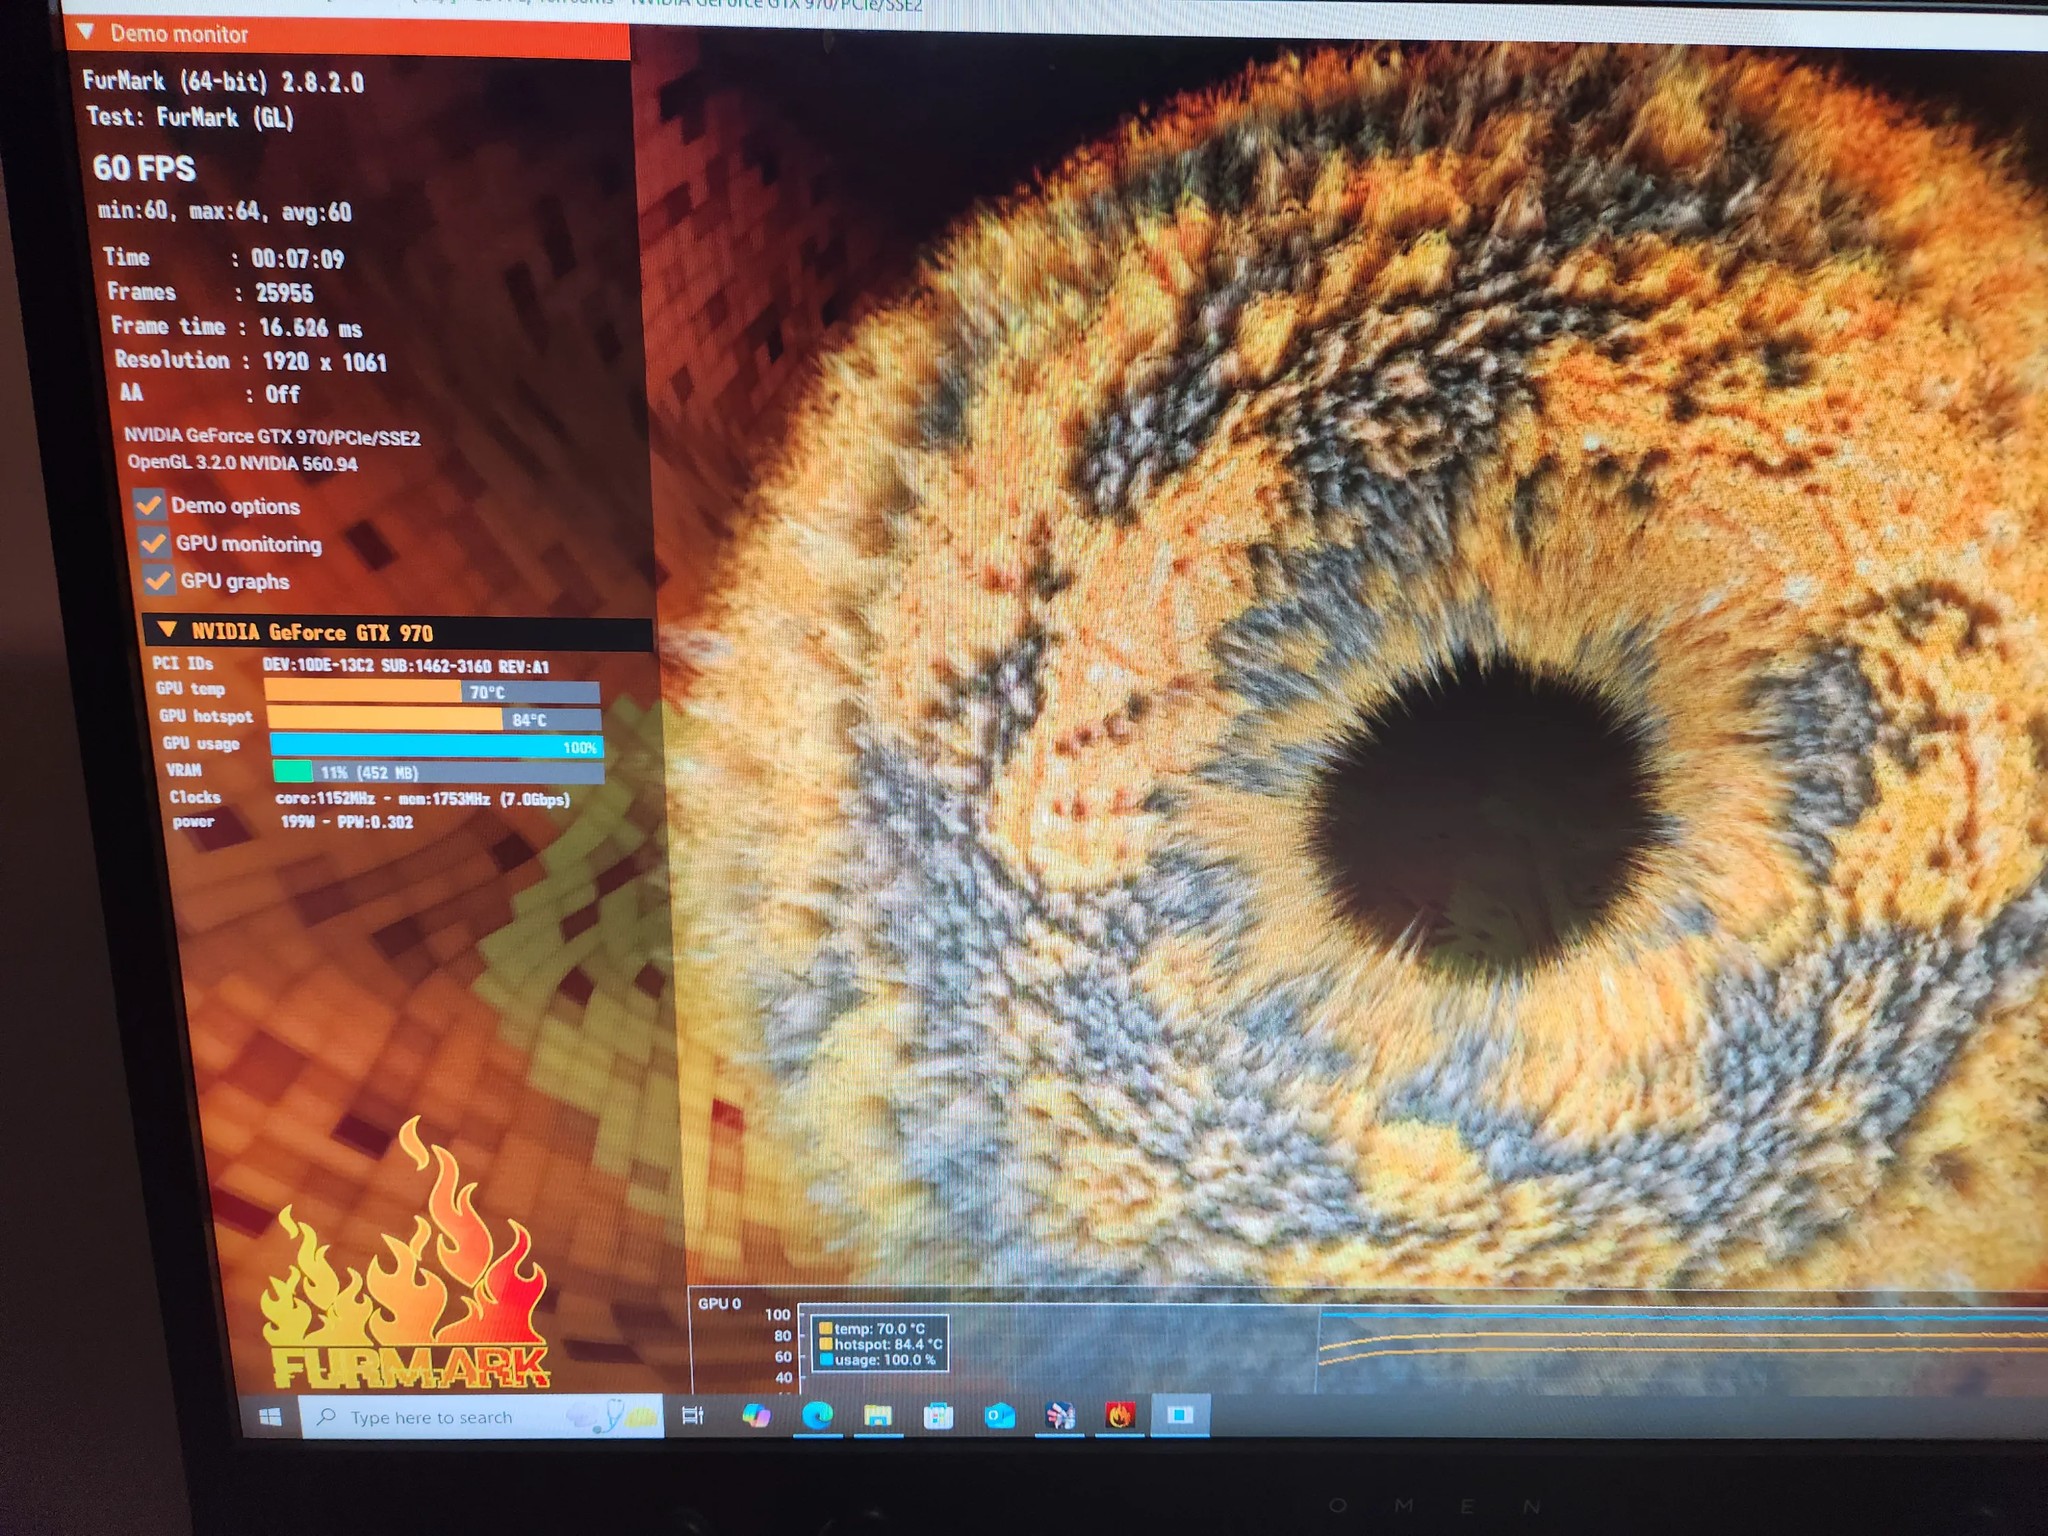The image size is (2048, 1536).
Task: Open File Explorer on the taskbar
Action: click(x=878, y=1417)
